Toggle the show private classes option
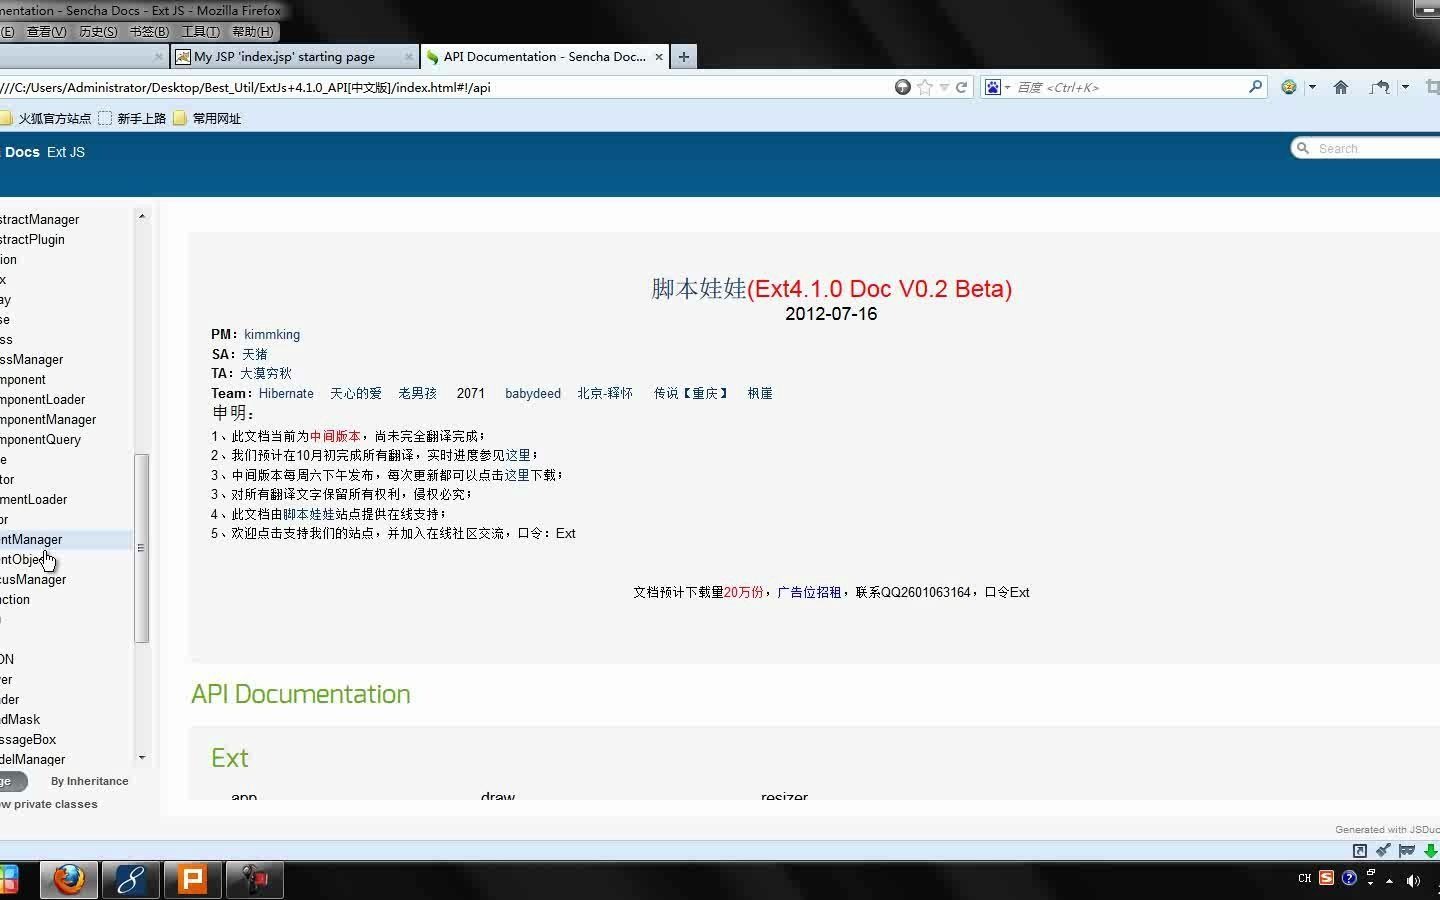The height and width of the screenshot is (900, 1440). [x=49, y=804]
